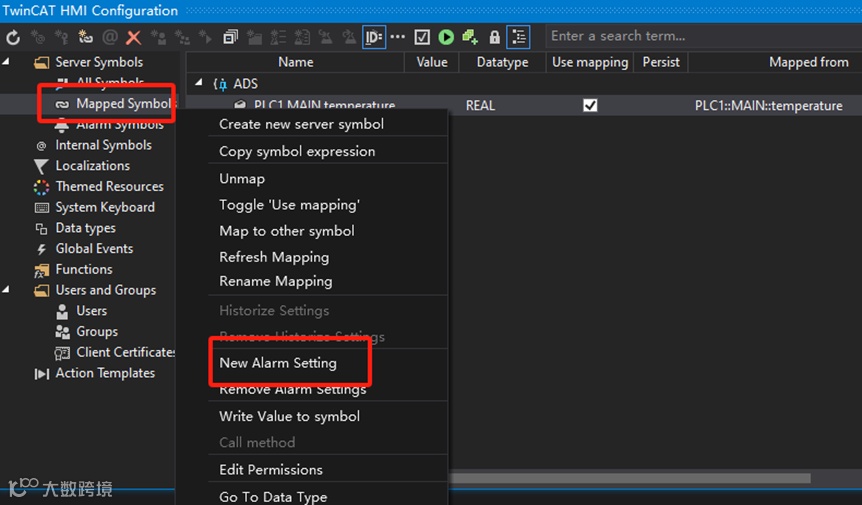Viewport: 862px width, 505px height.
Task: Click the Mapped from column header
Action: [808, 62]
